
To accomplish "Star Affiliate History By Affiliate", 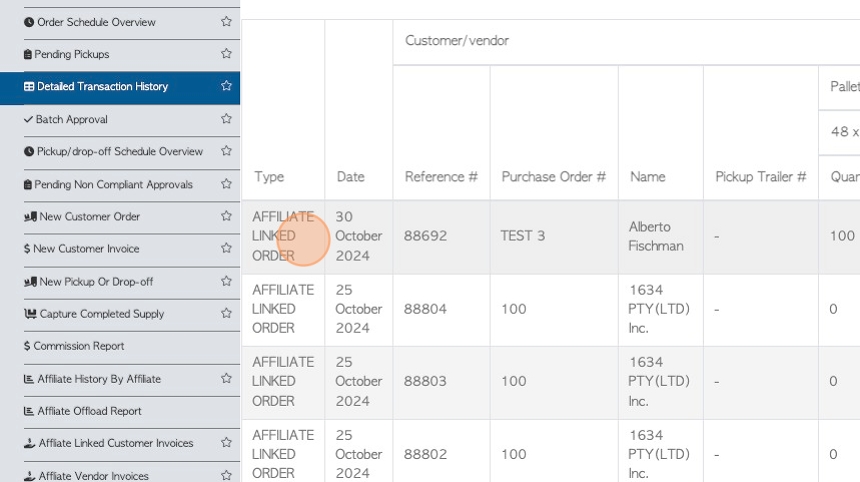I will pyautogui.click(x=226, y=378).
